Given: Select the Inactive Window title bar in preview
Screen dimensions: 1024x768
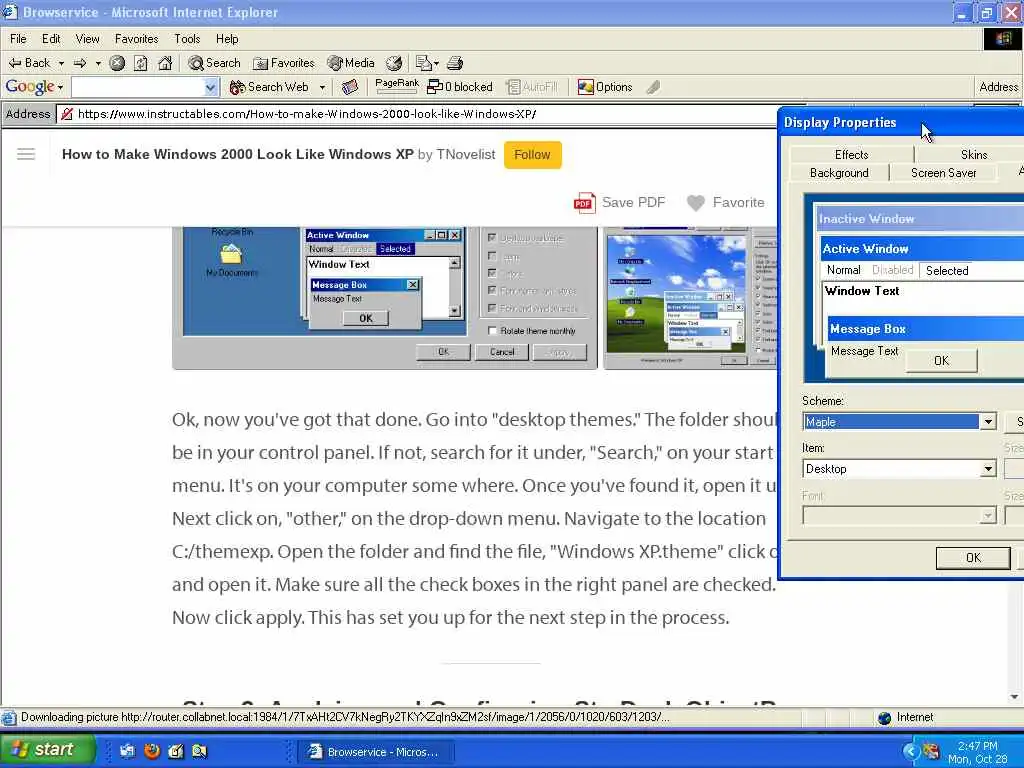Looking at the screenshot, I should pos(921,219).
